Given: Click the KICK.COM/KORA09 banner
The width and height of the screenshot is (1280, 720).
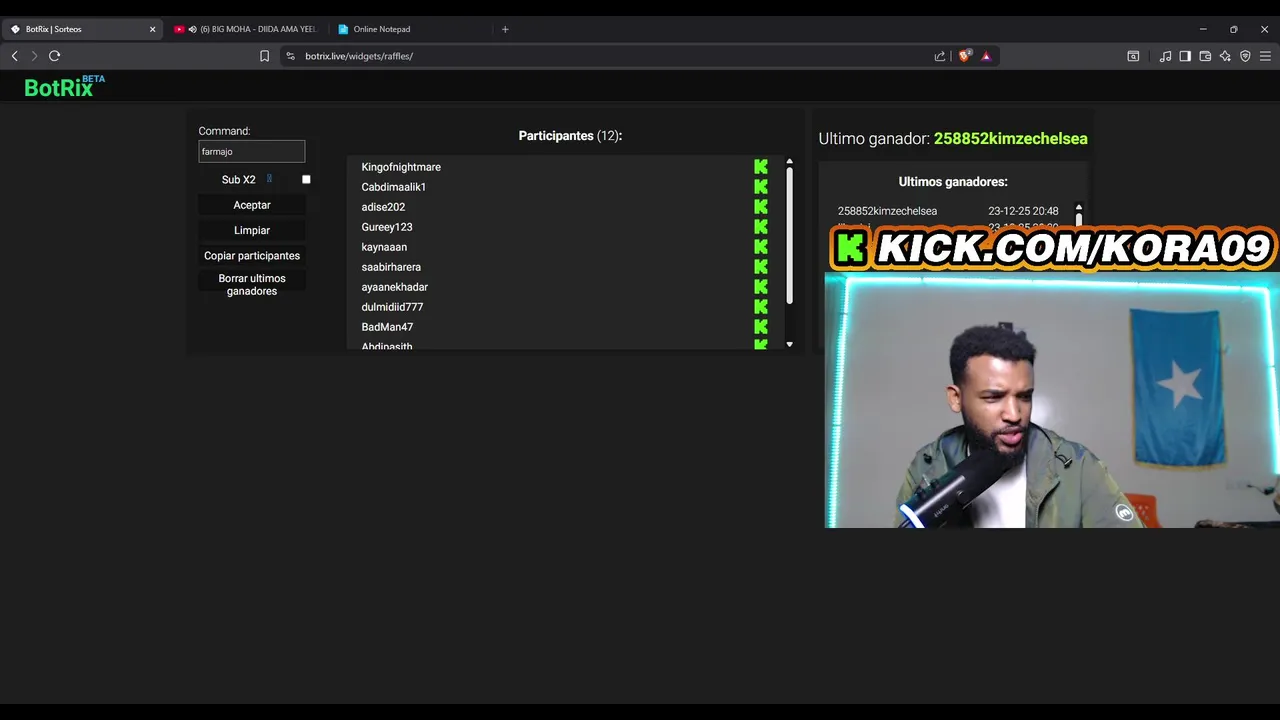Looking at the screenshot, I should [1053, 248].
